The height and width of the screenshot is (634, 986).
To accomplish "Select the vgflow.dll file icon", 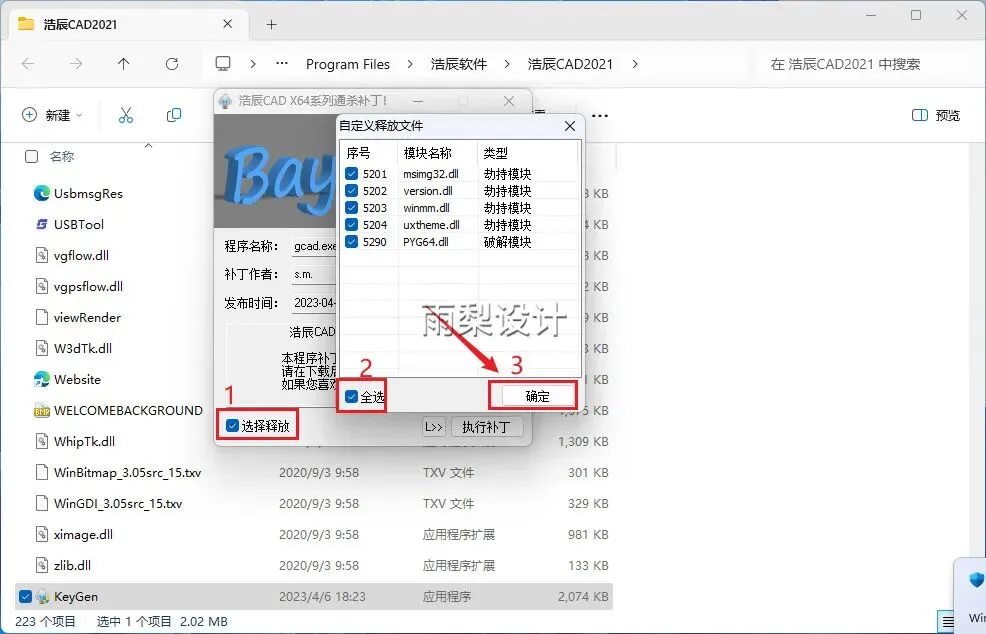I will click(42, 255).
